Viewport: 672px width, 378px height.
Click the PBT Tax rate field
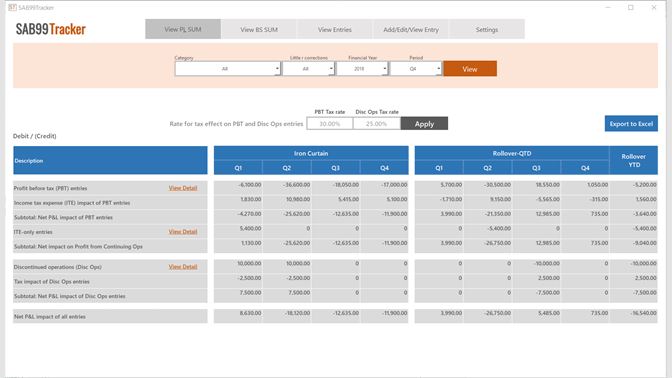(x=330, y=123)
